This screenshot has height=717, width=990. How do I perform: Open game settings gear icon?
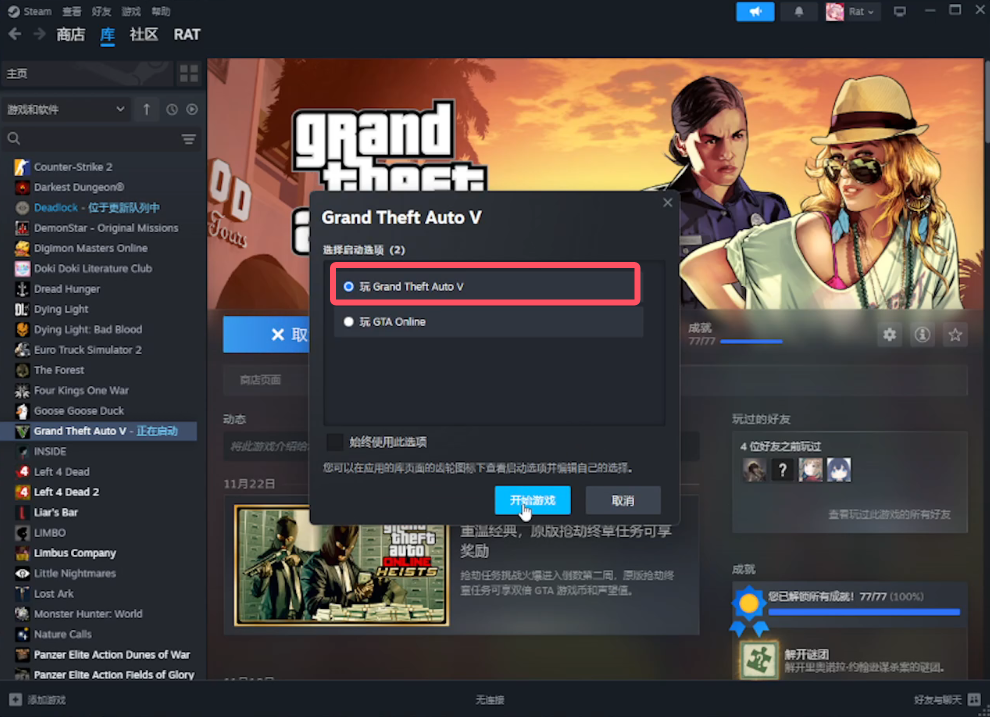(x=890, y=335)
